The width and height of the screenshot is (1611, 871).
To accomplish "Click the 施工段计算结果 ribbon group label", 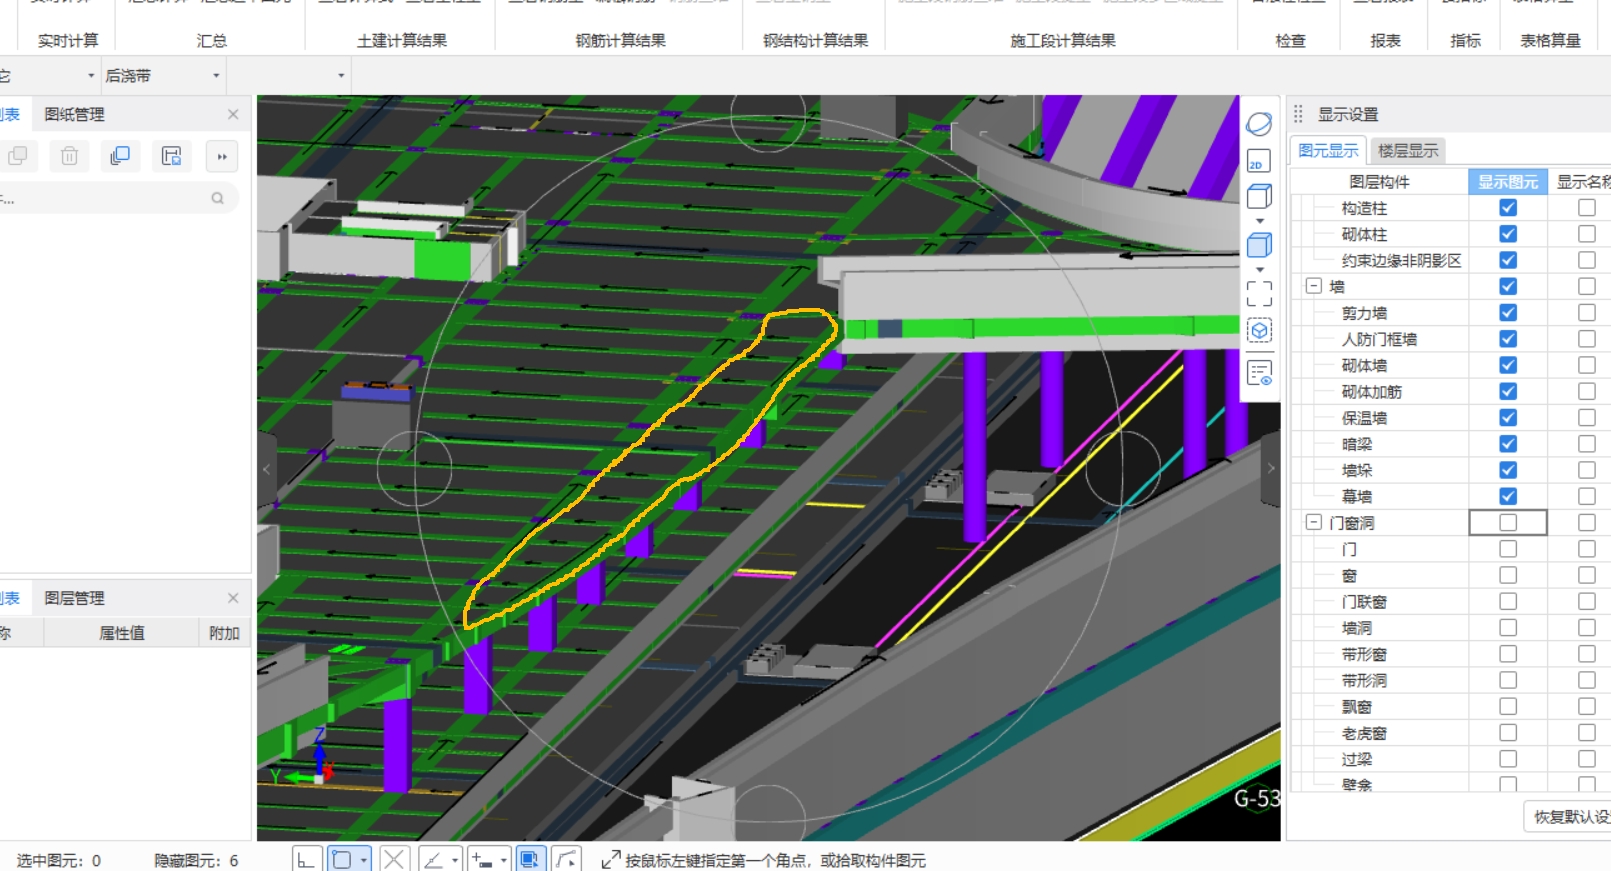I will coord(1063,41).
